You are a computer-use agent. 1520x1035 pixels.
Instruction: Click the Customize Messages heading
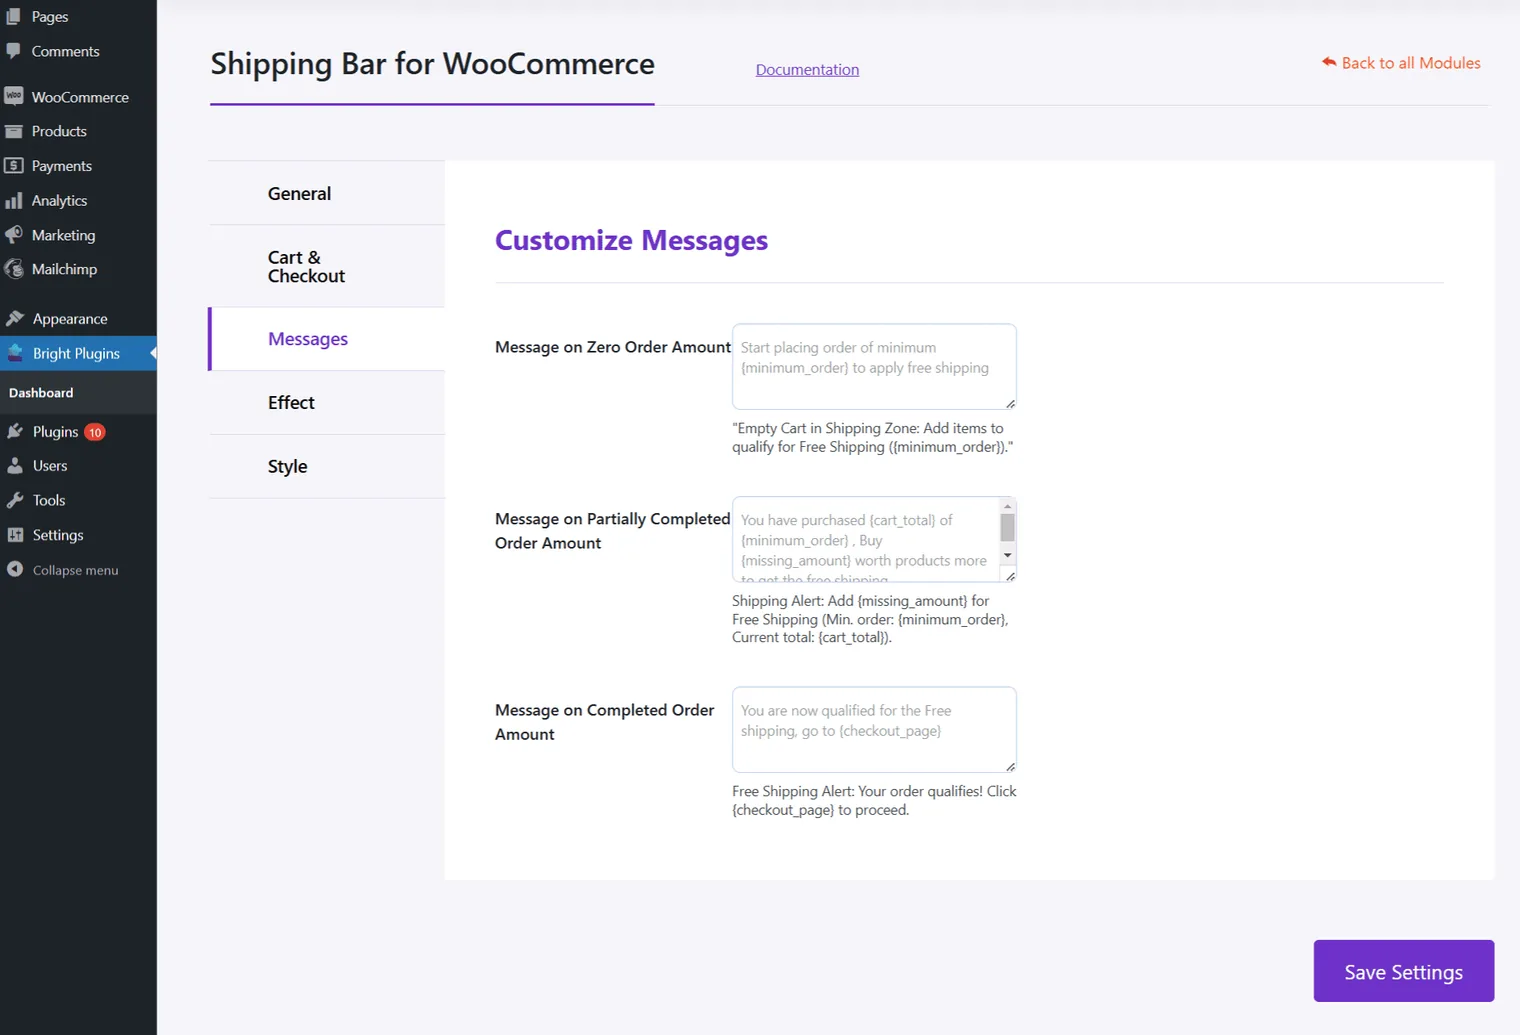click(631, 240)
